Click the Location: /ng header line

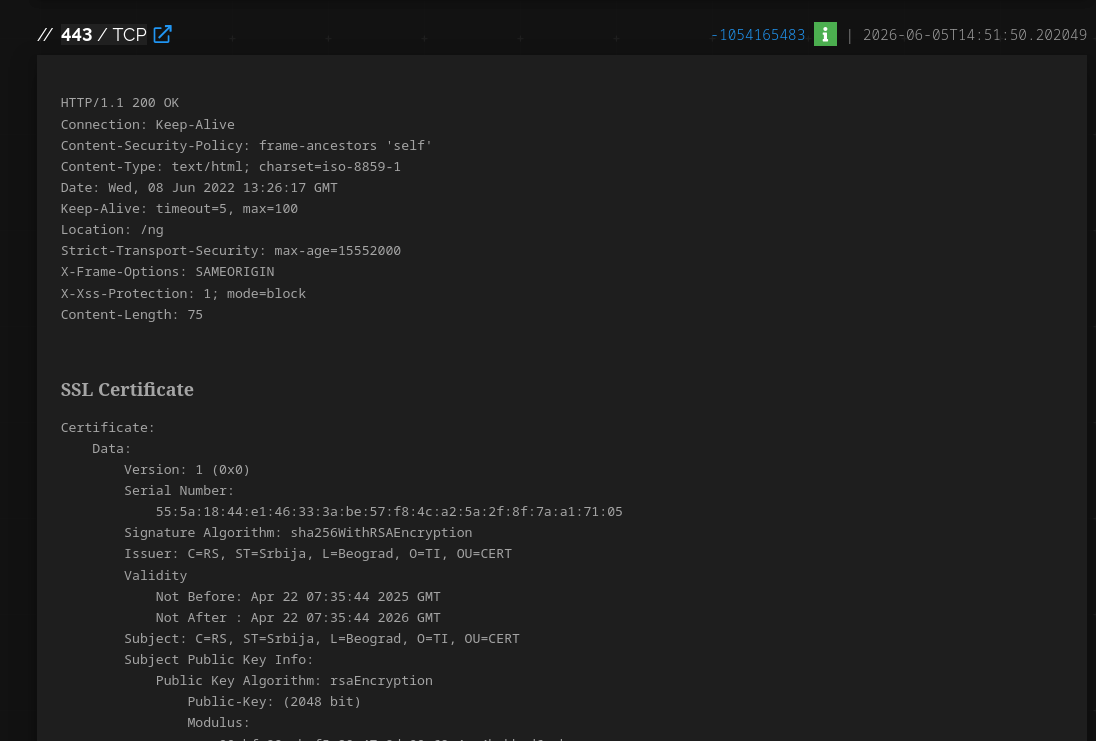[112, 229]
